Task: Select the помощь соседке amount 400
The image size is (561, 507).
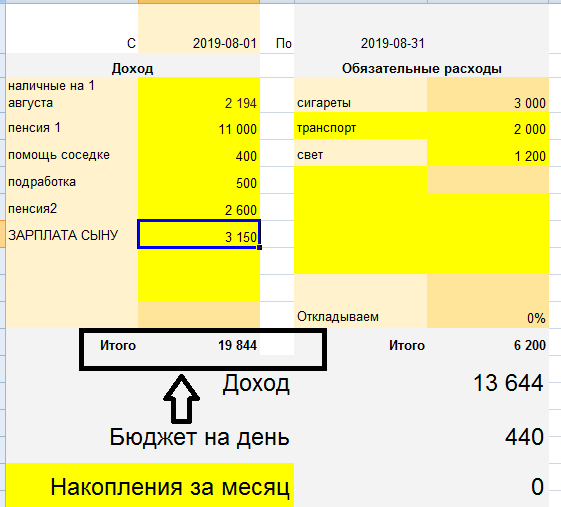Action: click(199, 153)
